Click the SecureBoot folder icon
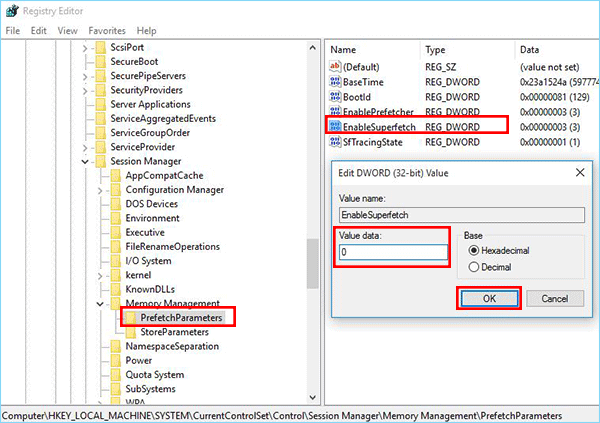The image size is (600, 423). (101, 62)
